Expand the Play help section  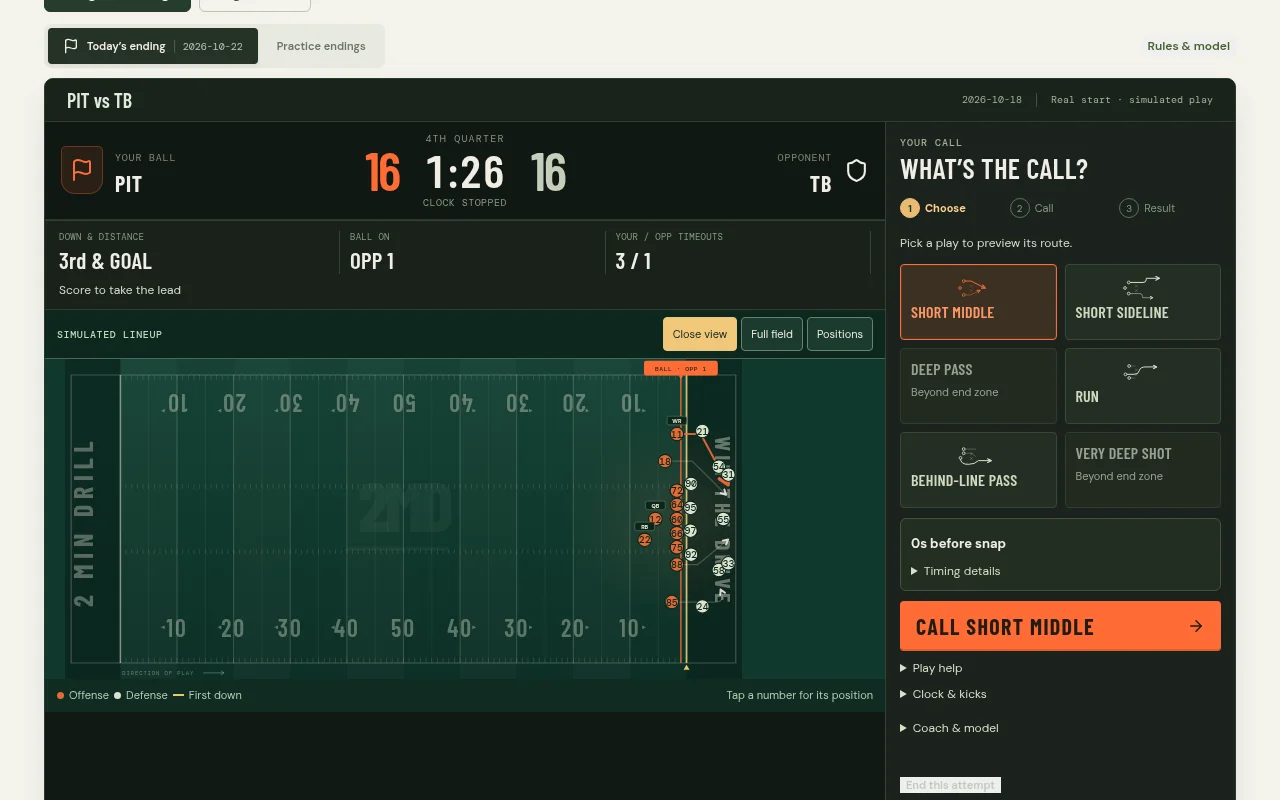931,668
